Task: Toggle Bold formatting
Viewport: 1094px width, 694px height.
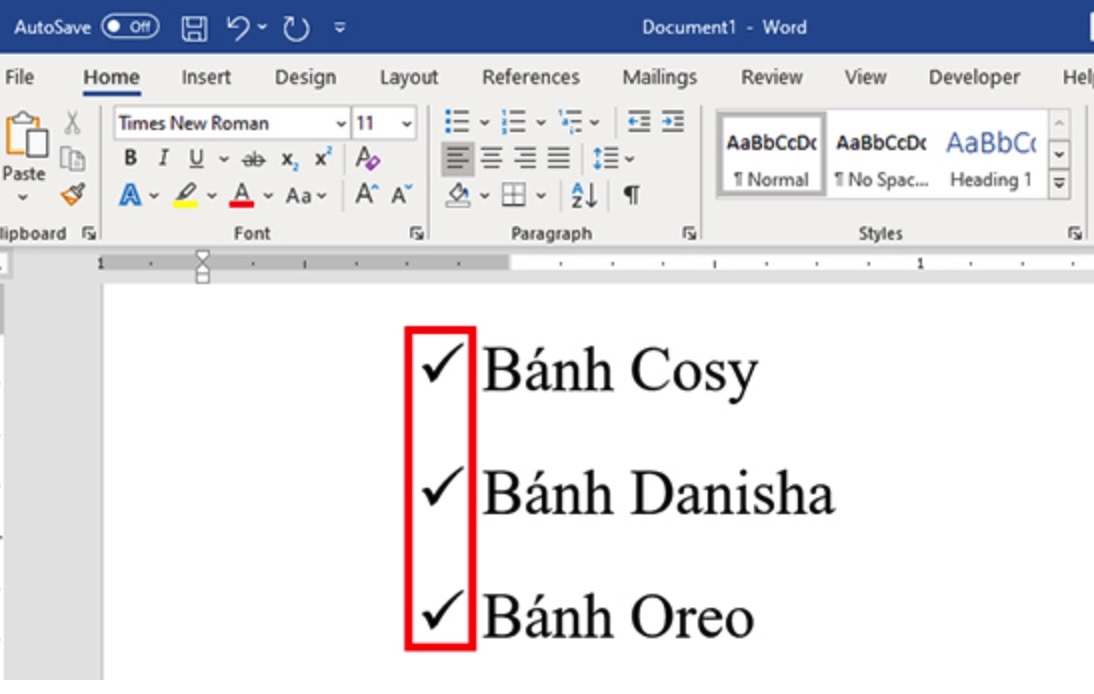Action: coord(130,158)
